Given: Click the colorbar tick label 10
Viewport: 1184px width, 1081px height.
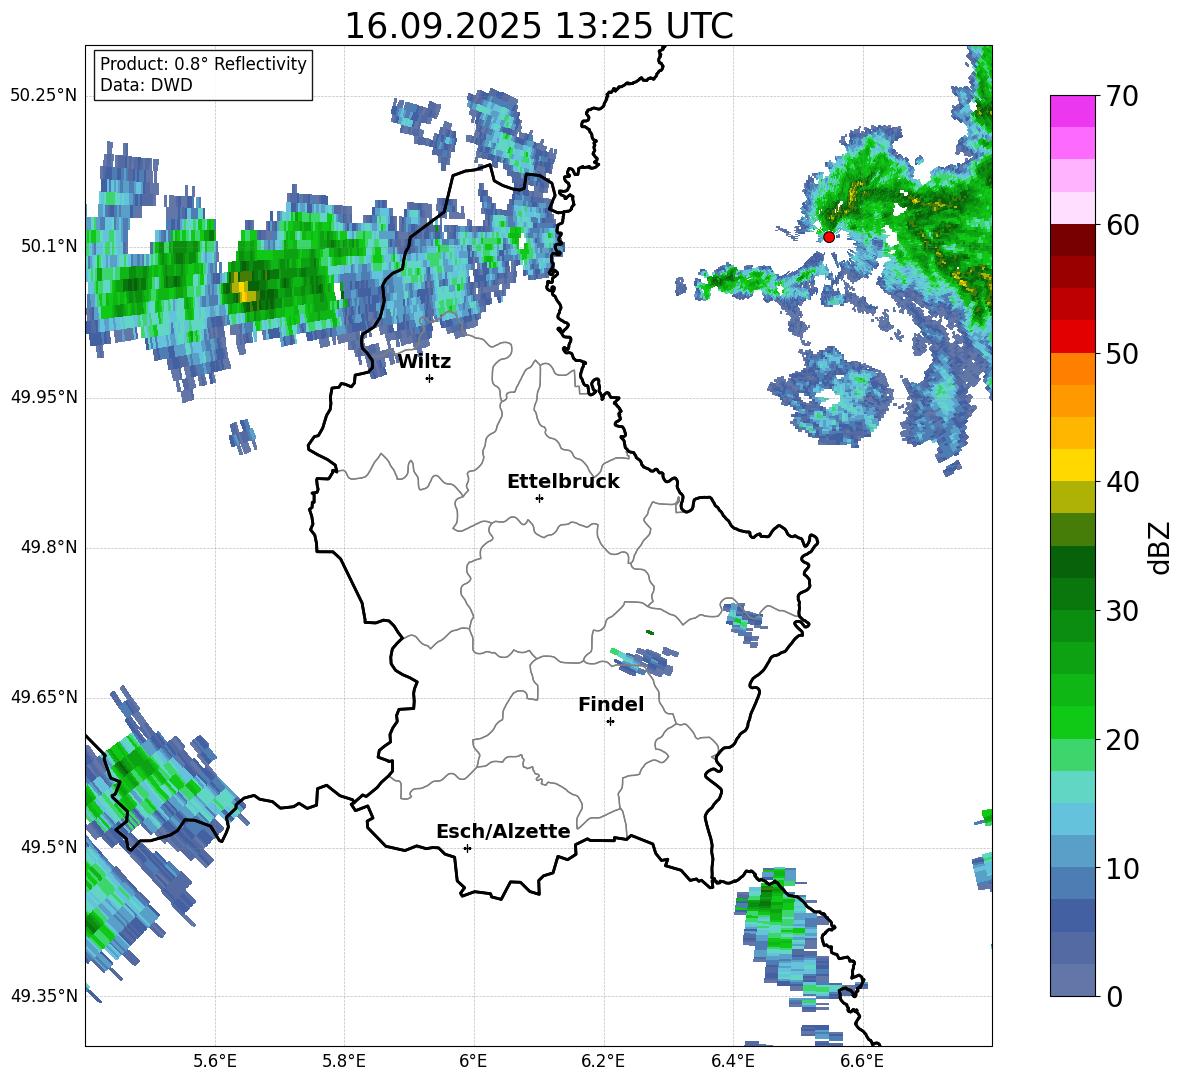Looking at the screenshot, I should click(x=1122, y=868).
